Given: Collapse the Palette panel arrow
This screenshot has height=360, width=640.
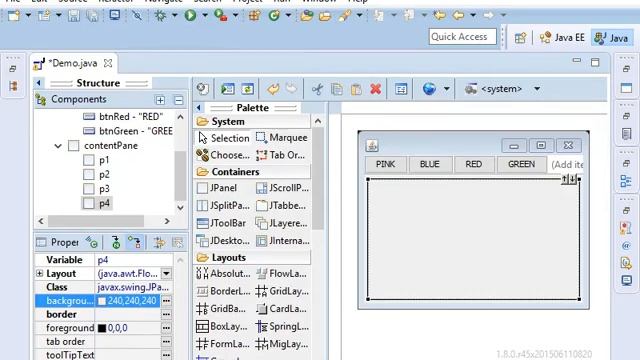Looking at the screenshot, I should [x=199, y=108].
